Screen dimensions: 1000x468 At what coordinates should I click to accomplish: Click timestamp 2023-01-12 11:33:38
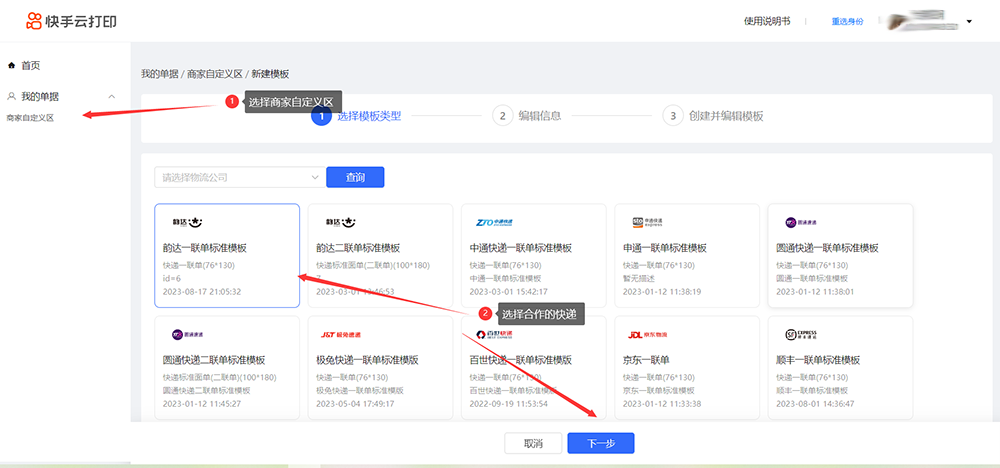point(662,404)
